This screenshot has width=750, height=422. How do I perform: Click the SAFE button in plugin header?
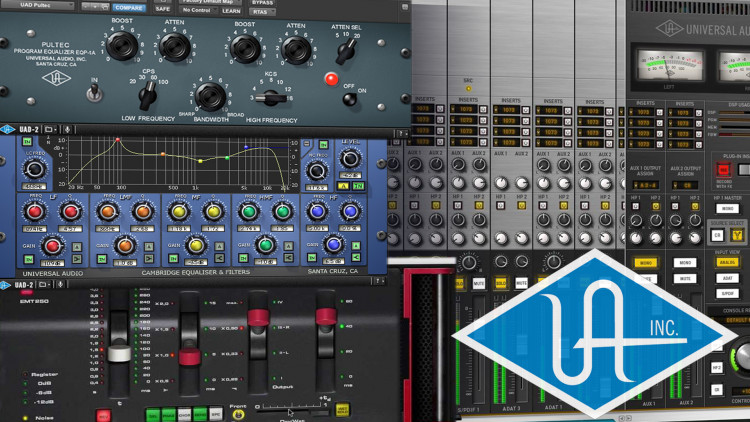coord(164,7)
